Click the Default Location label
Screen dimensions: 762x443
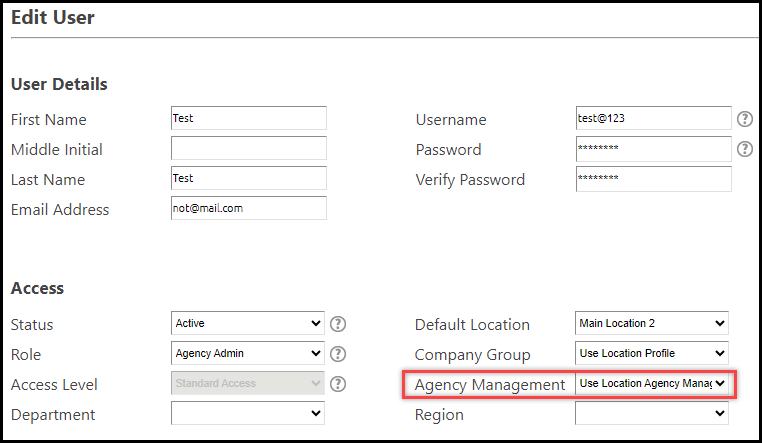point(472,324)
